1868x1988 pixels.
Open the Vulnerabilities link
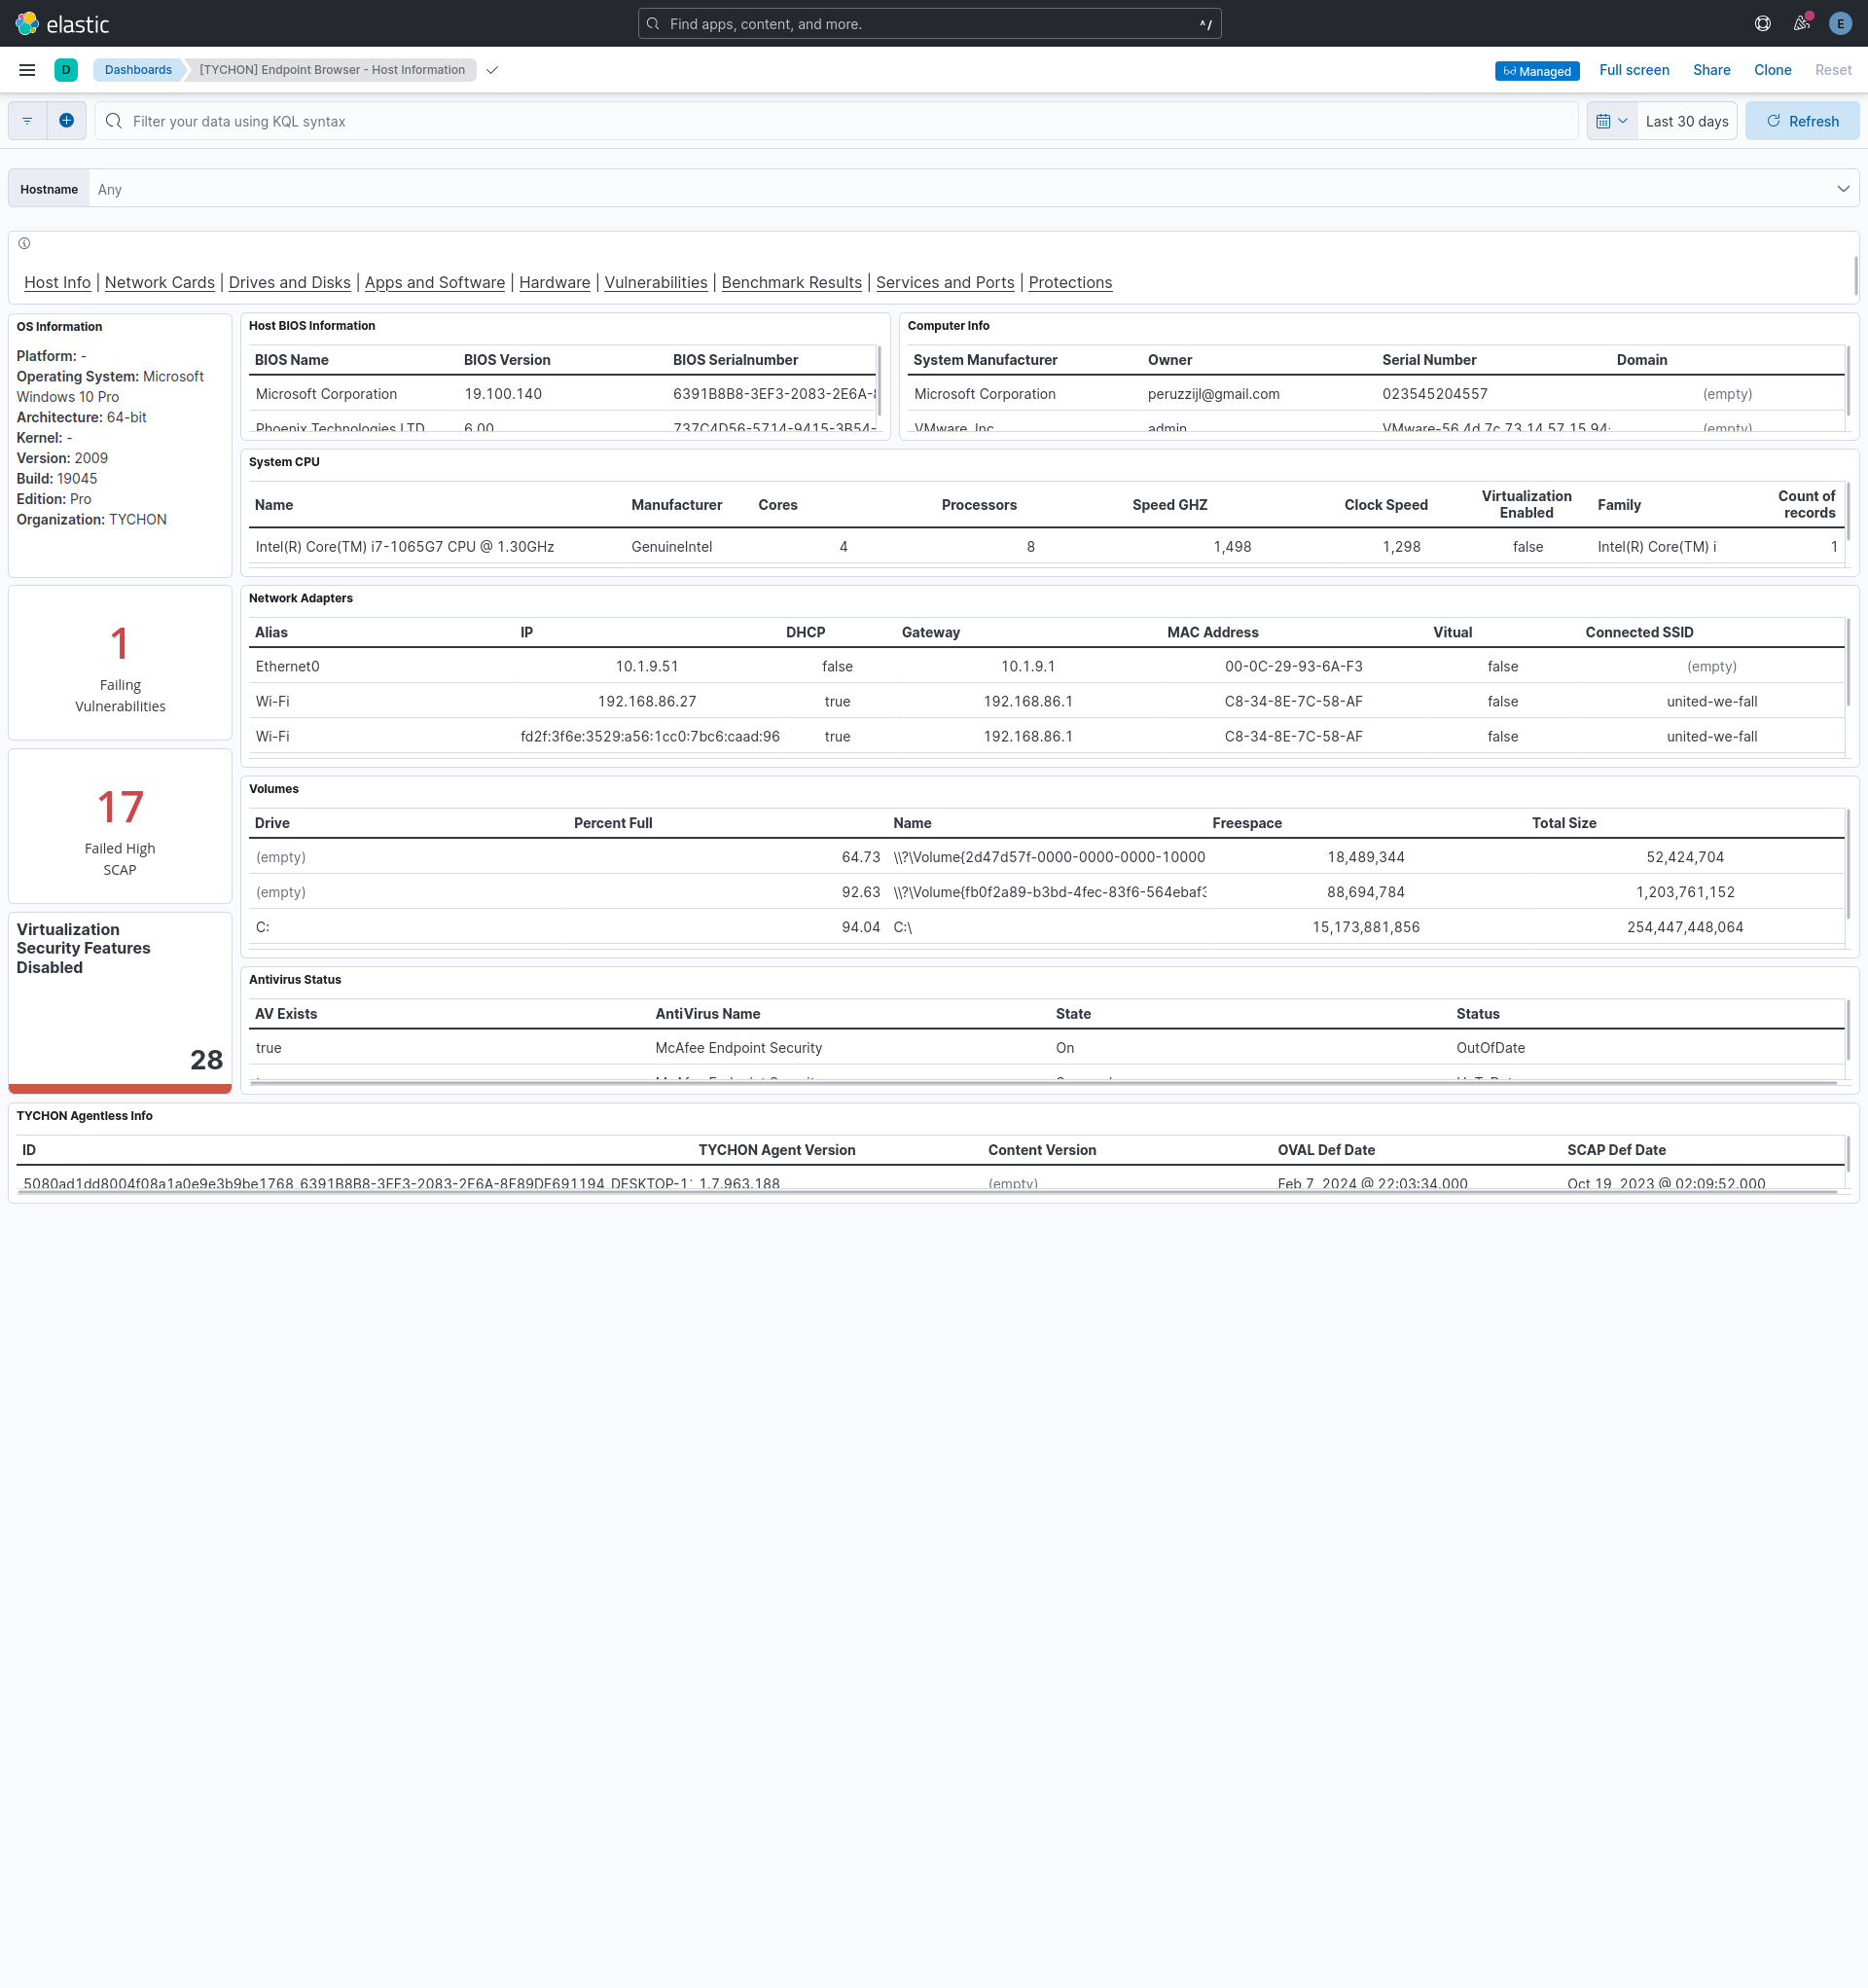click(x=656, y=282)
